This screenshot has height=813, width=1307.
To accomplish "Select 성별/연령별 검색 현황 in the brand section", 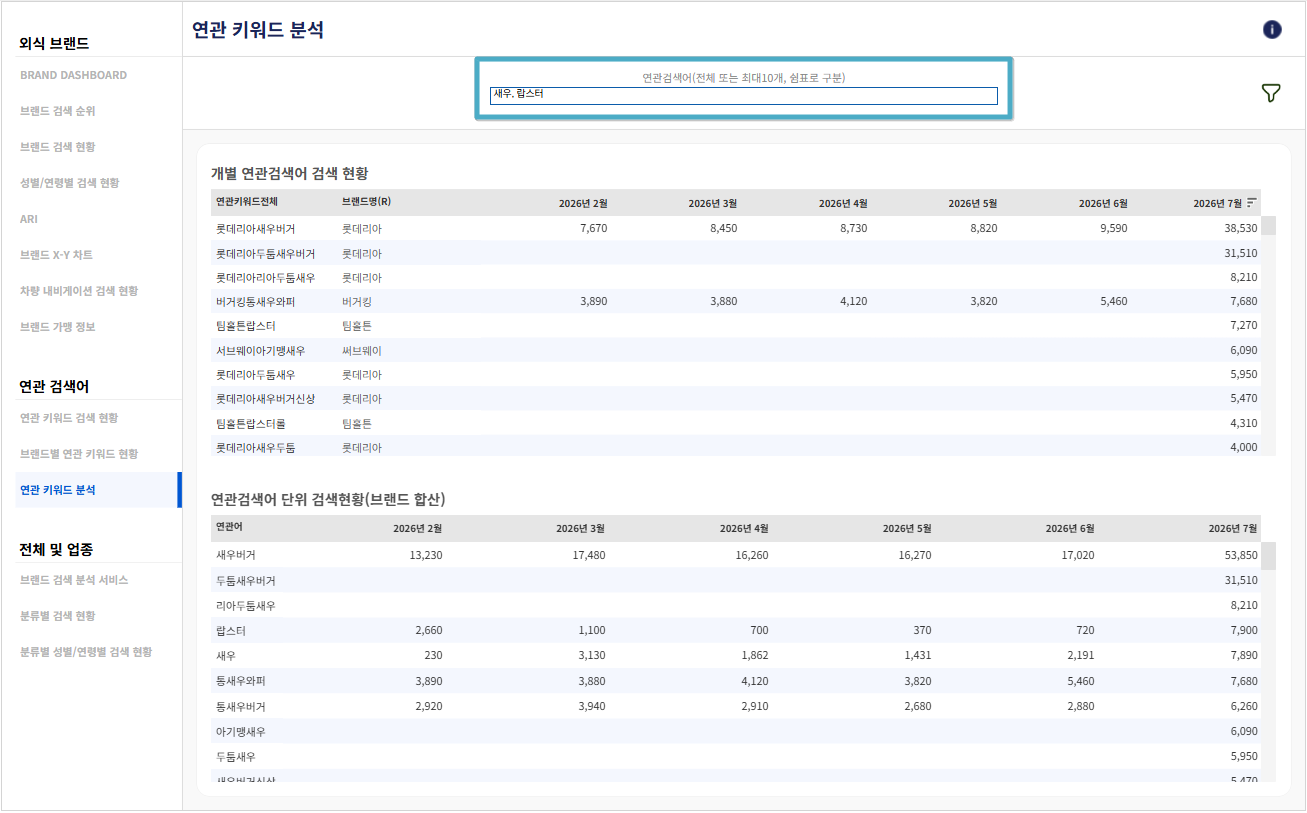I will 69,183.
